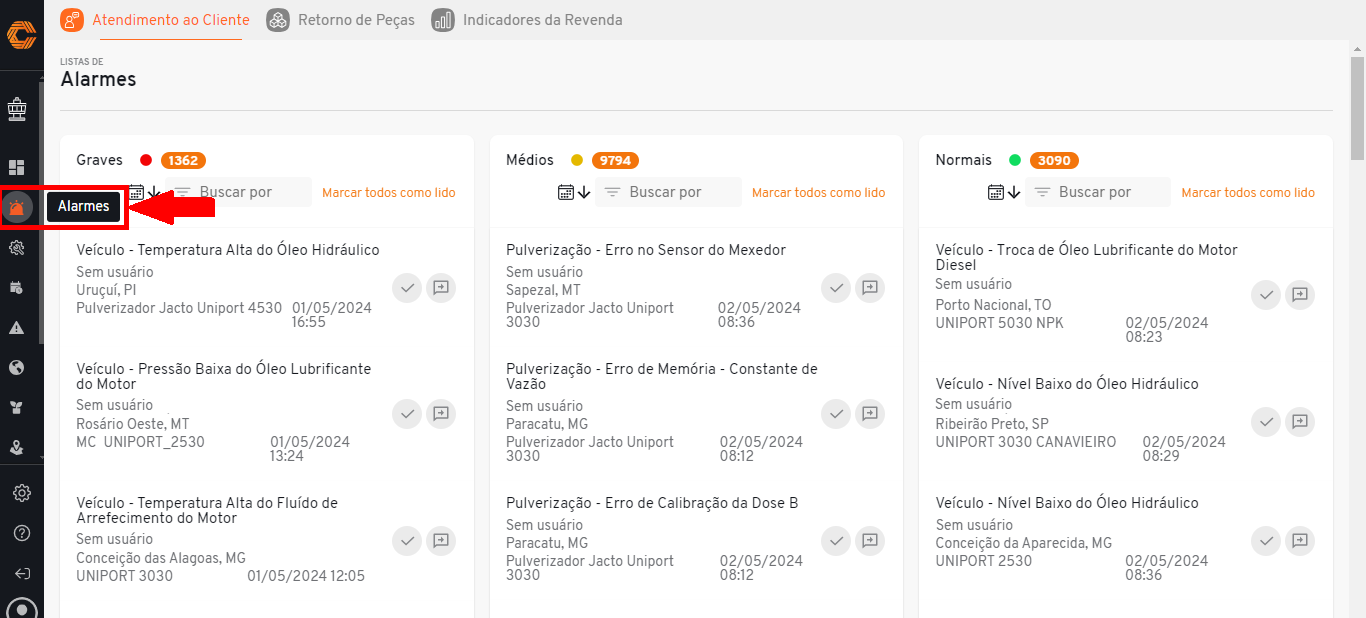The height and width of the screenshot is (618, 1366).
Task: Open the help question mark icon
Action: [22, 533]
